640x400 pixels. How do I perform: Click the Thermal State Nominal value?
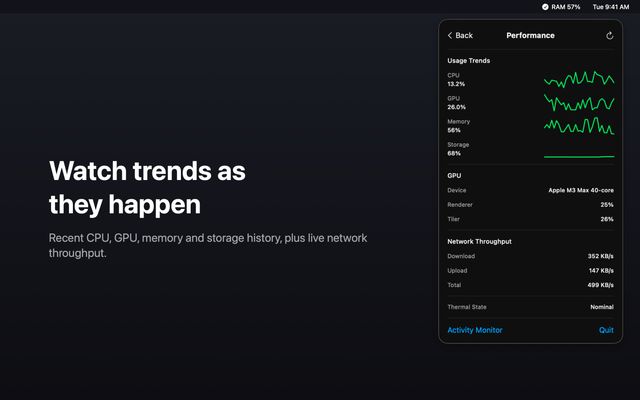pos(602,307)
